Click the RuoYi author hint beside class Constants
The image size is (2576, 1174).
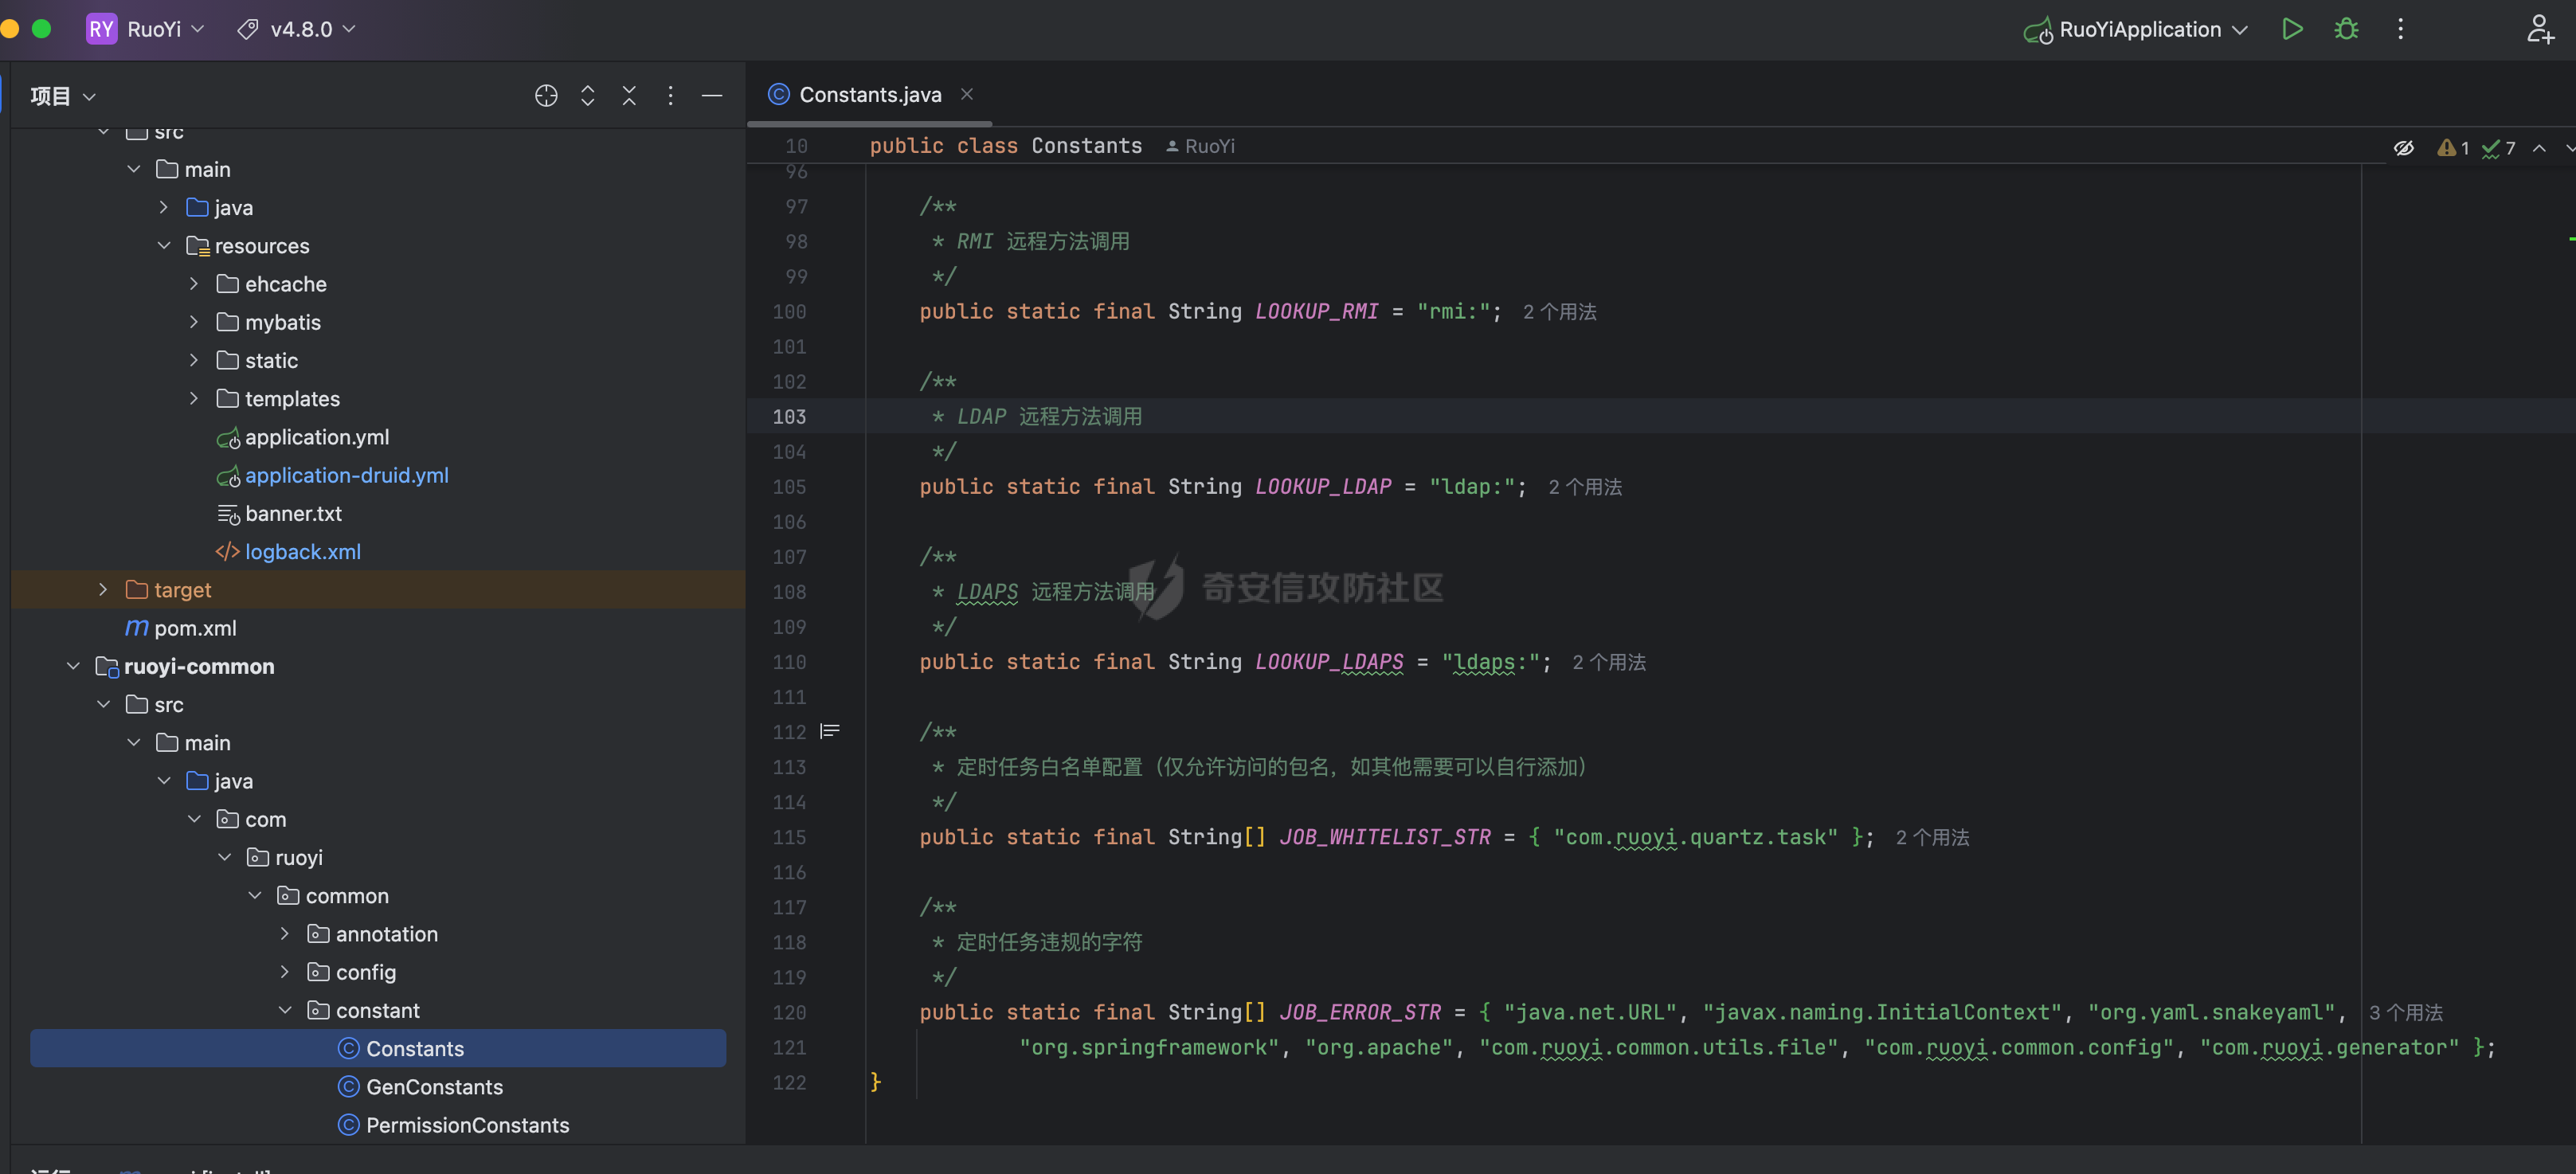(1200, 146)
